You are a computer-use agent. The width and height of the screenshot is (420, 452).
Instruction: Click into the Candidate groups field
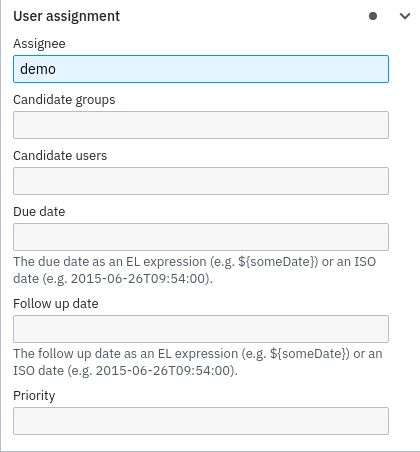pyautogui.click(x=201, y=125)
